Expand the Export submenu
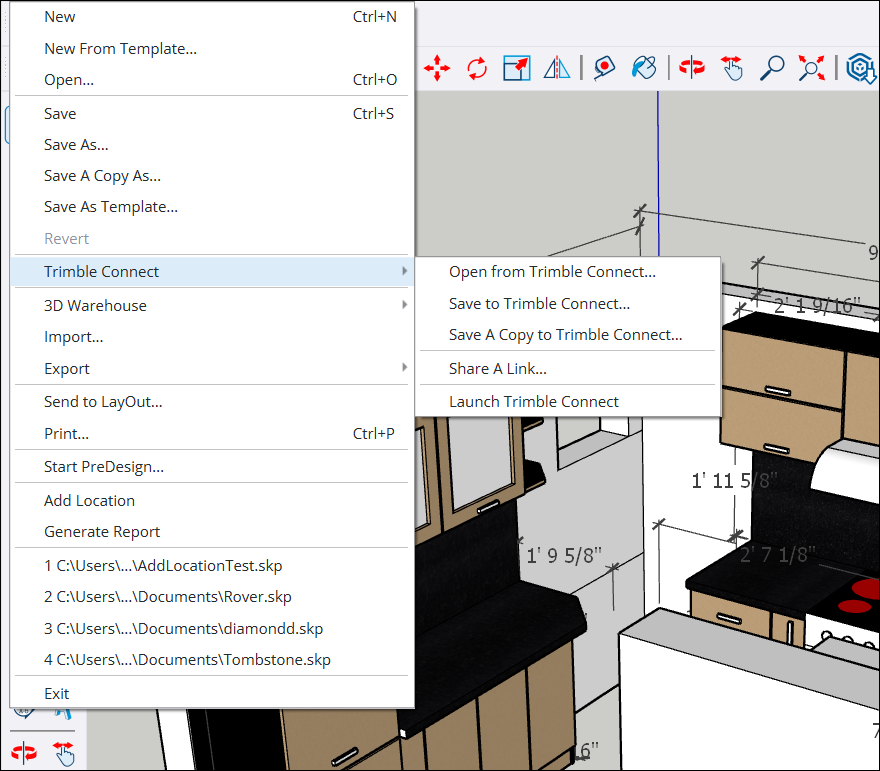 pyautogui.click(x=406, y=368)
